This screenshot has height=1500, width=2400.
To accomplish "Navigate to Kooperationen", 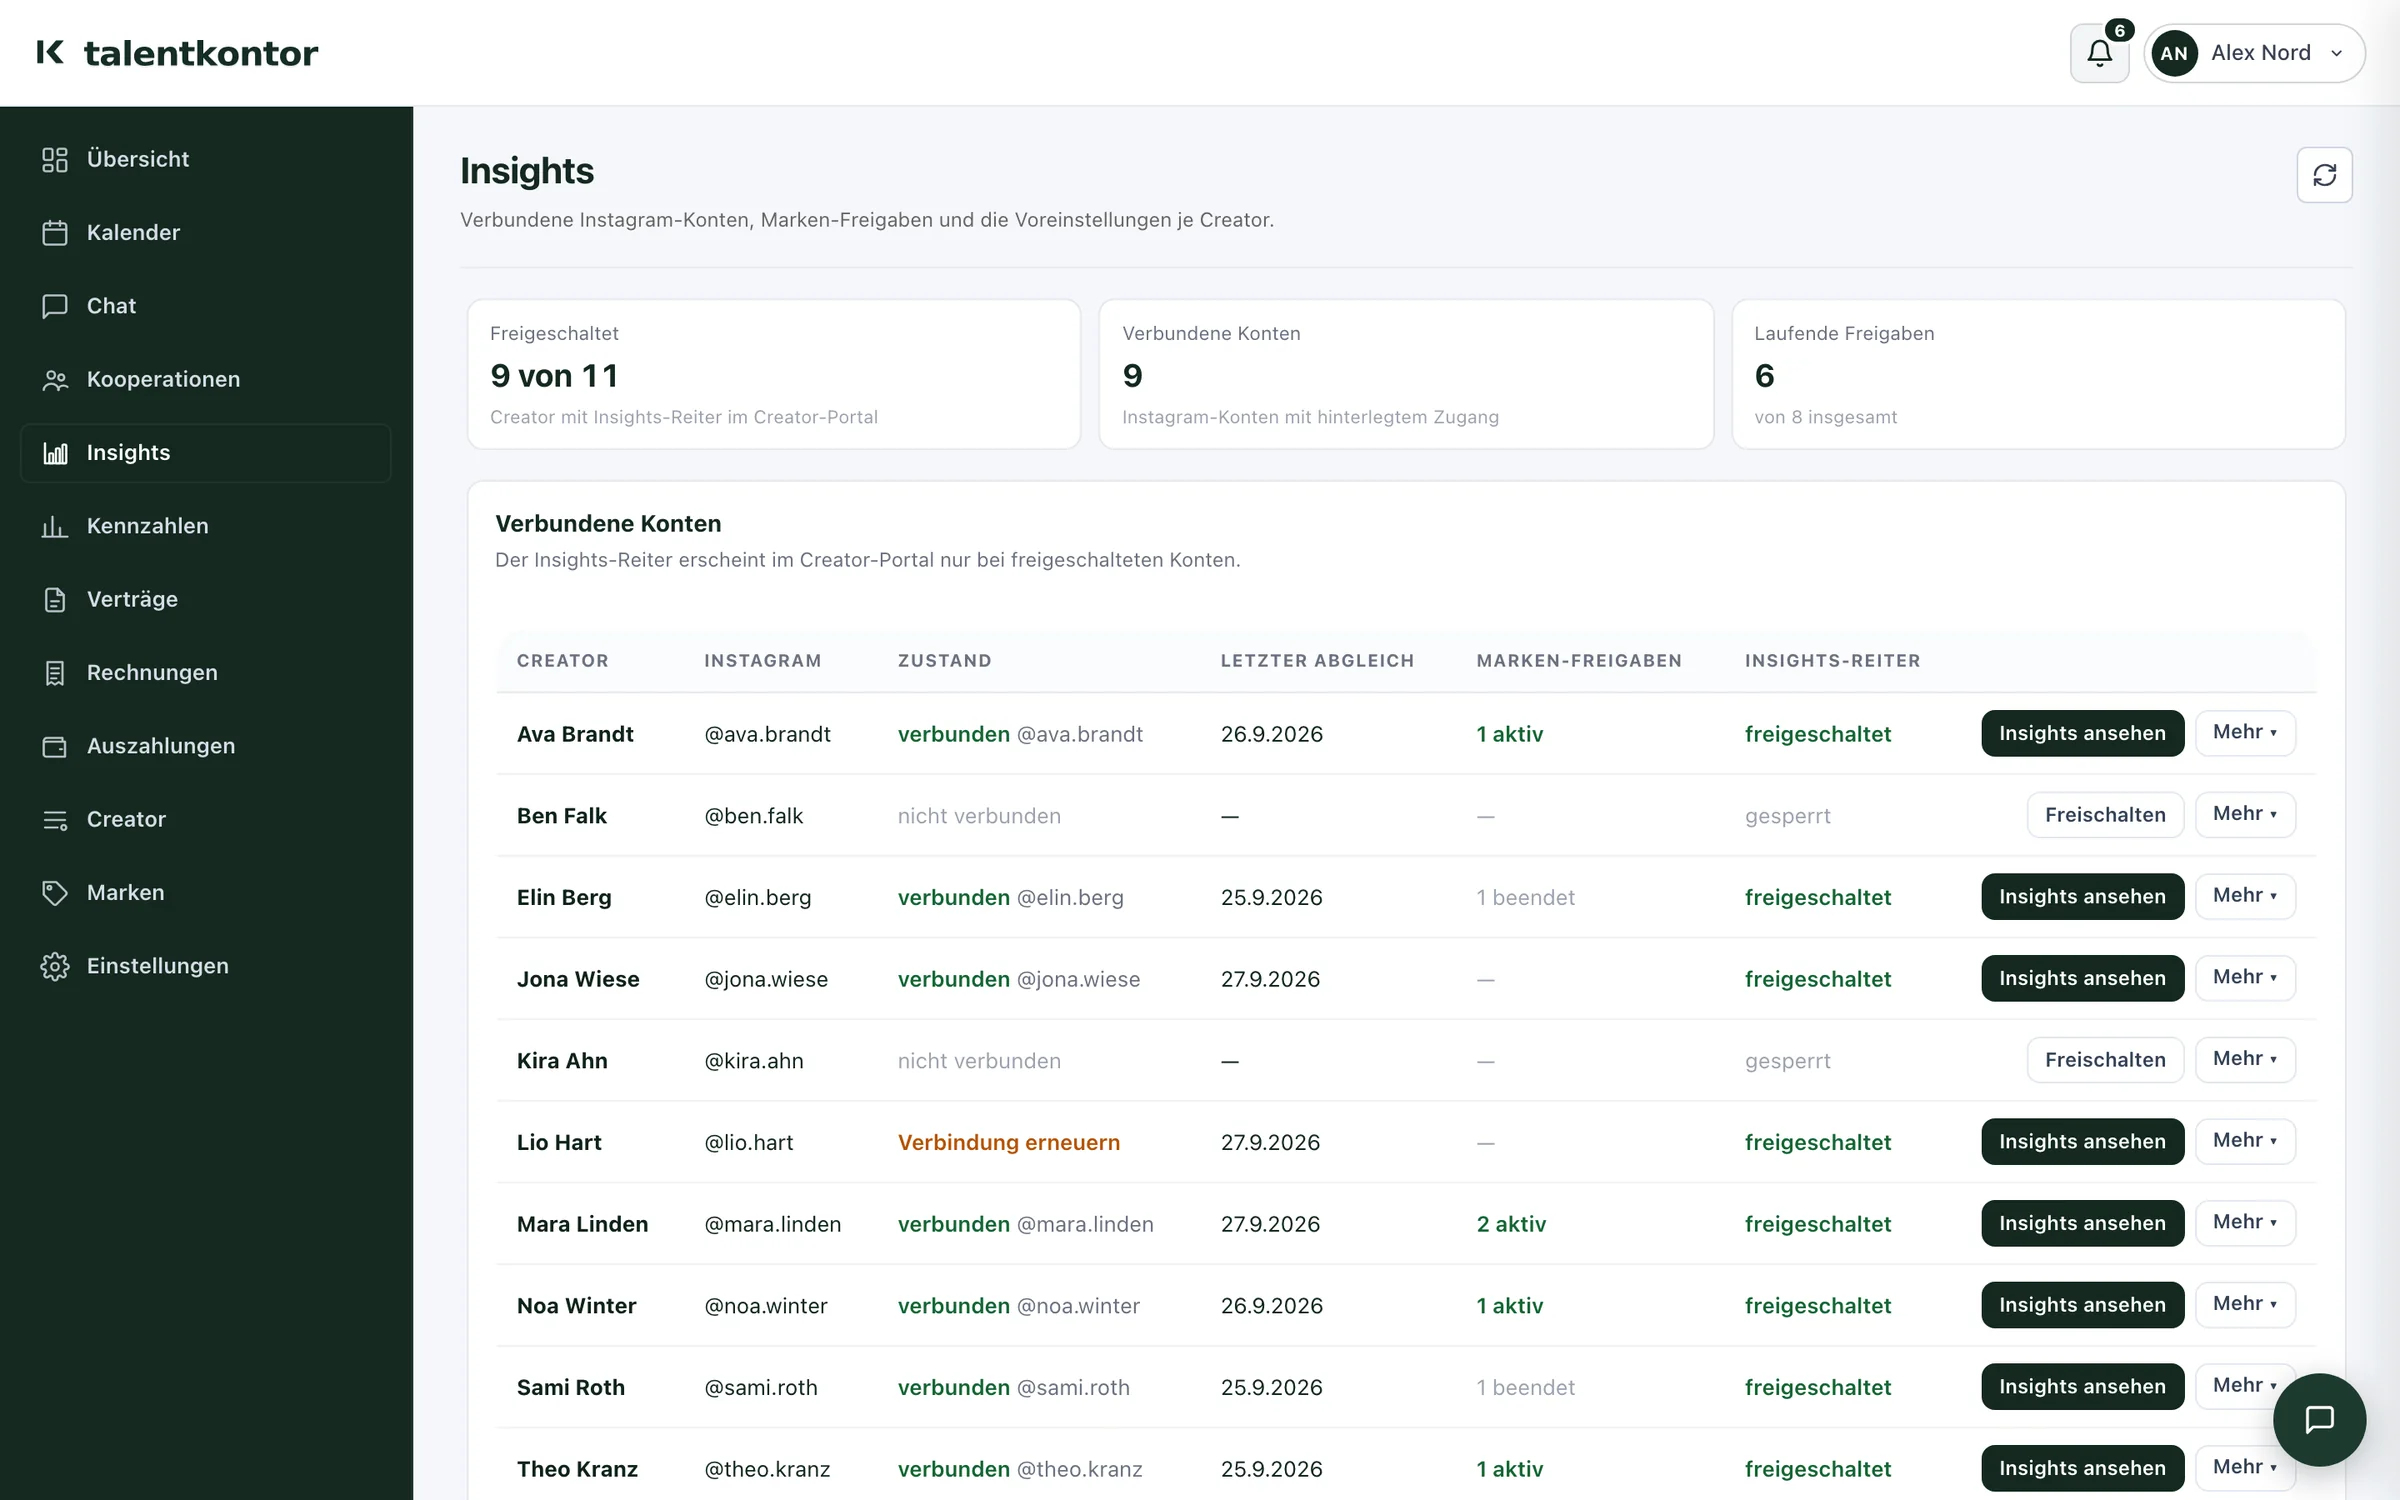I will [205, 379].
